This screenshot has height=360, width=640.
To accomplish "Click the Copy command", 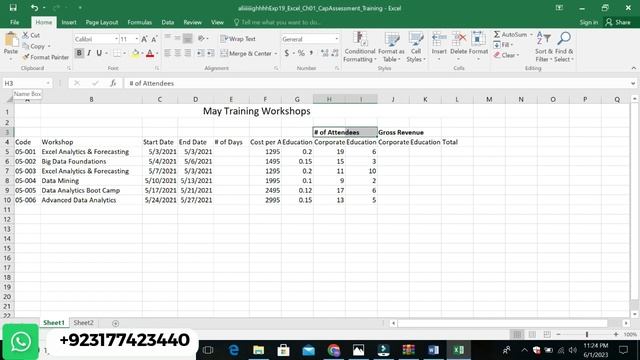I will [x=35, y=46].
